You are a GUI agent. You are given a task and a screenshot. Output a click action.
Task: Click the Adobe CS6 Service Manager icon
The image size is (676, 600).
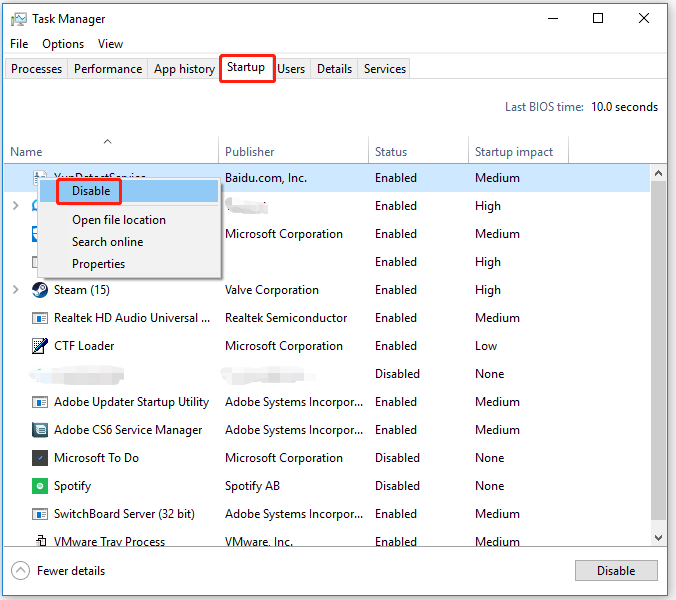pyautogui.click(x=40, y=430)
